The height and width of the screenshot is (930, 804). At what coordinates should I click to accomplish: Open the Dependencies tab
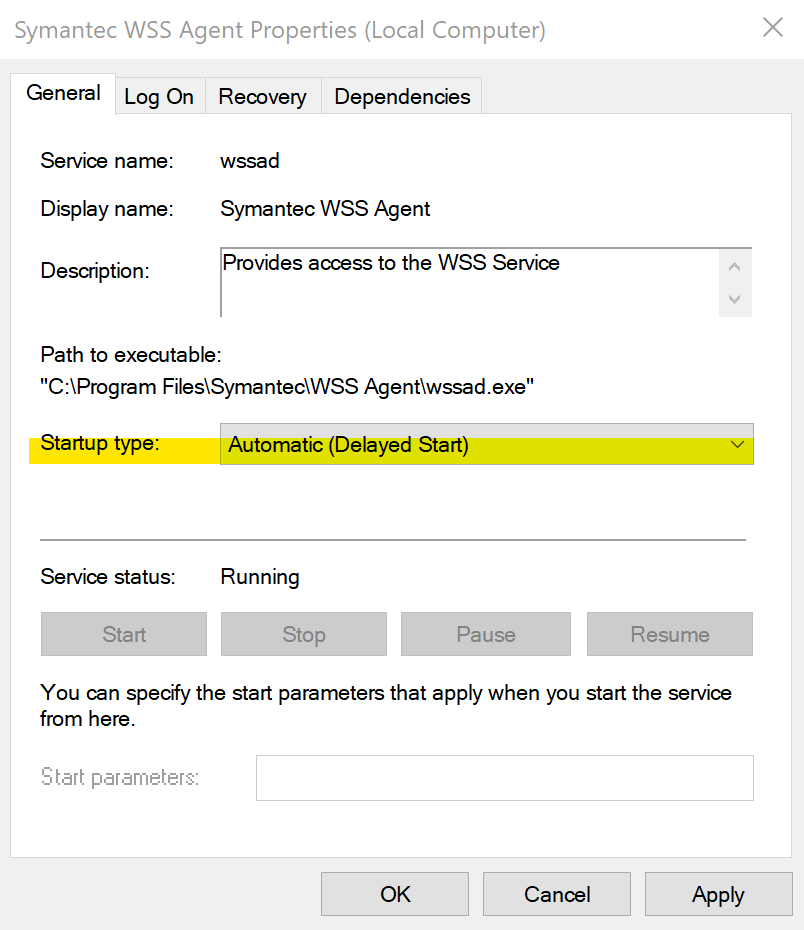tap(402, 96)
